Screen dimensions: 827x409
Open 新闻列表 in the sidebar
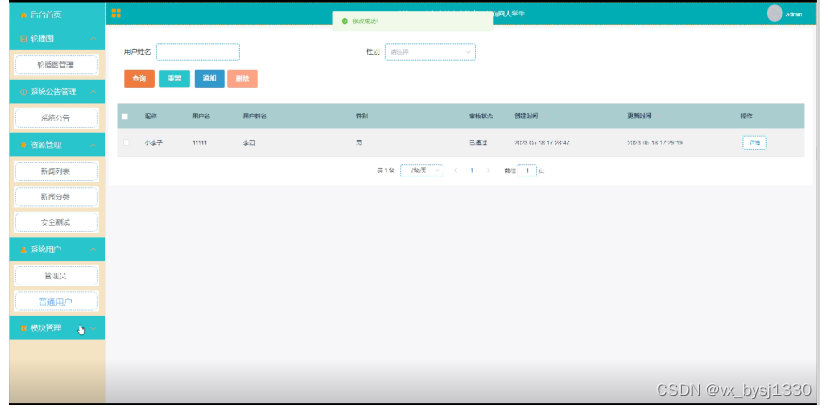(56, 171)
